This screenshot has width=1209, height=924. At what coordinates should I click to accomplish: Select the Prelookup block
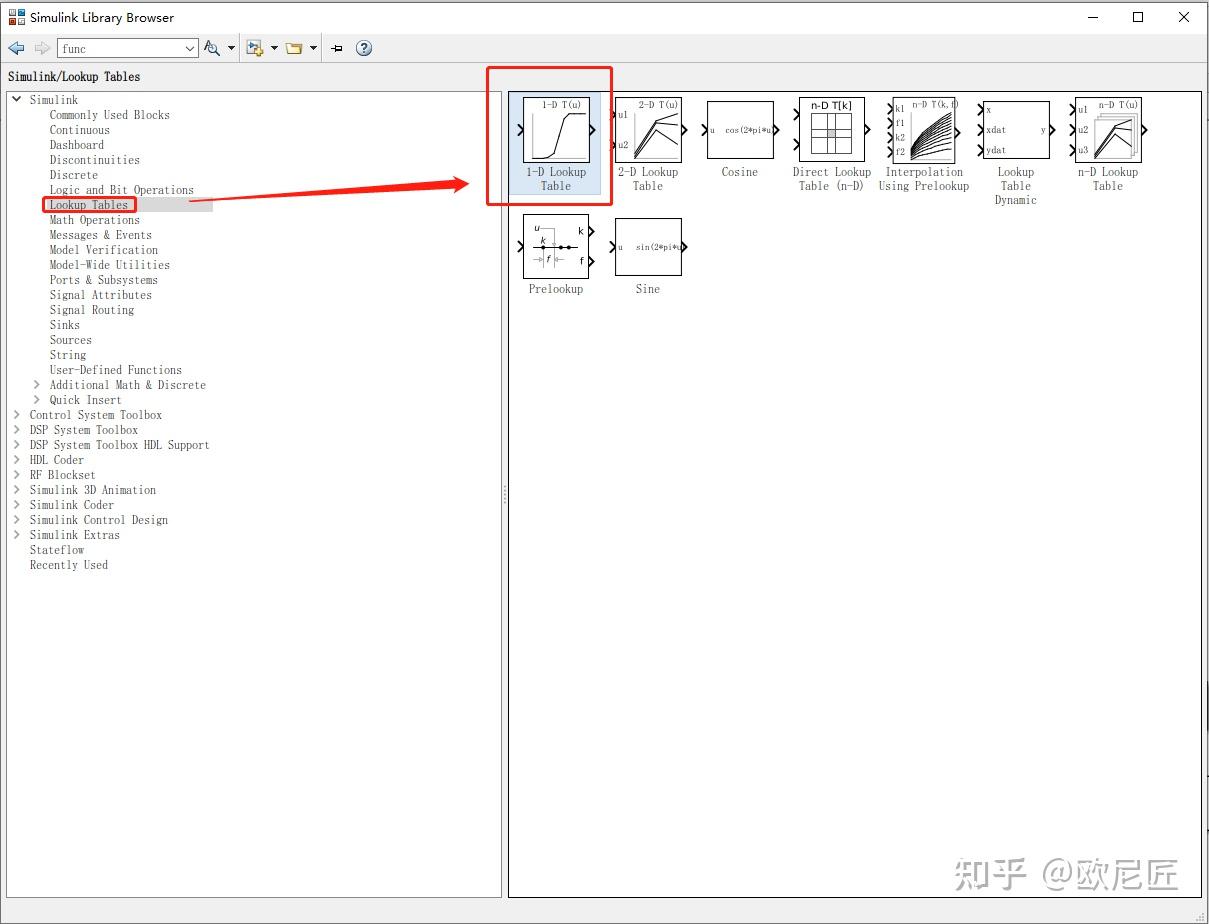pos(555,247)
